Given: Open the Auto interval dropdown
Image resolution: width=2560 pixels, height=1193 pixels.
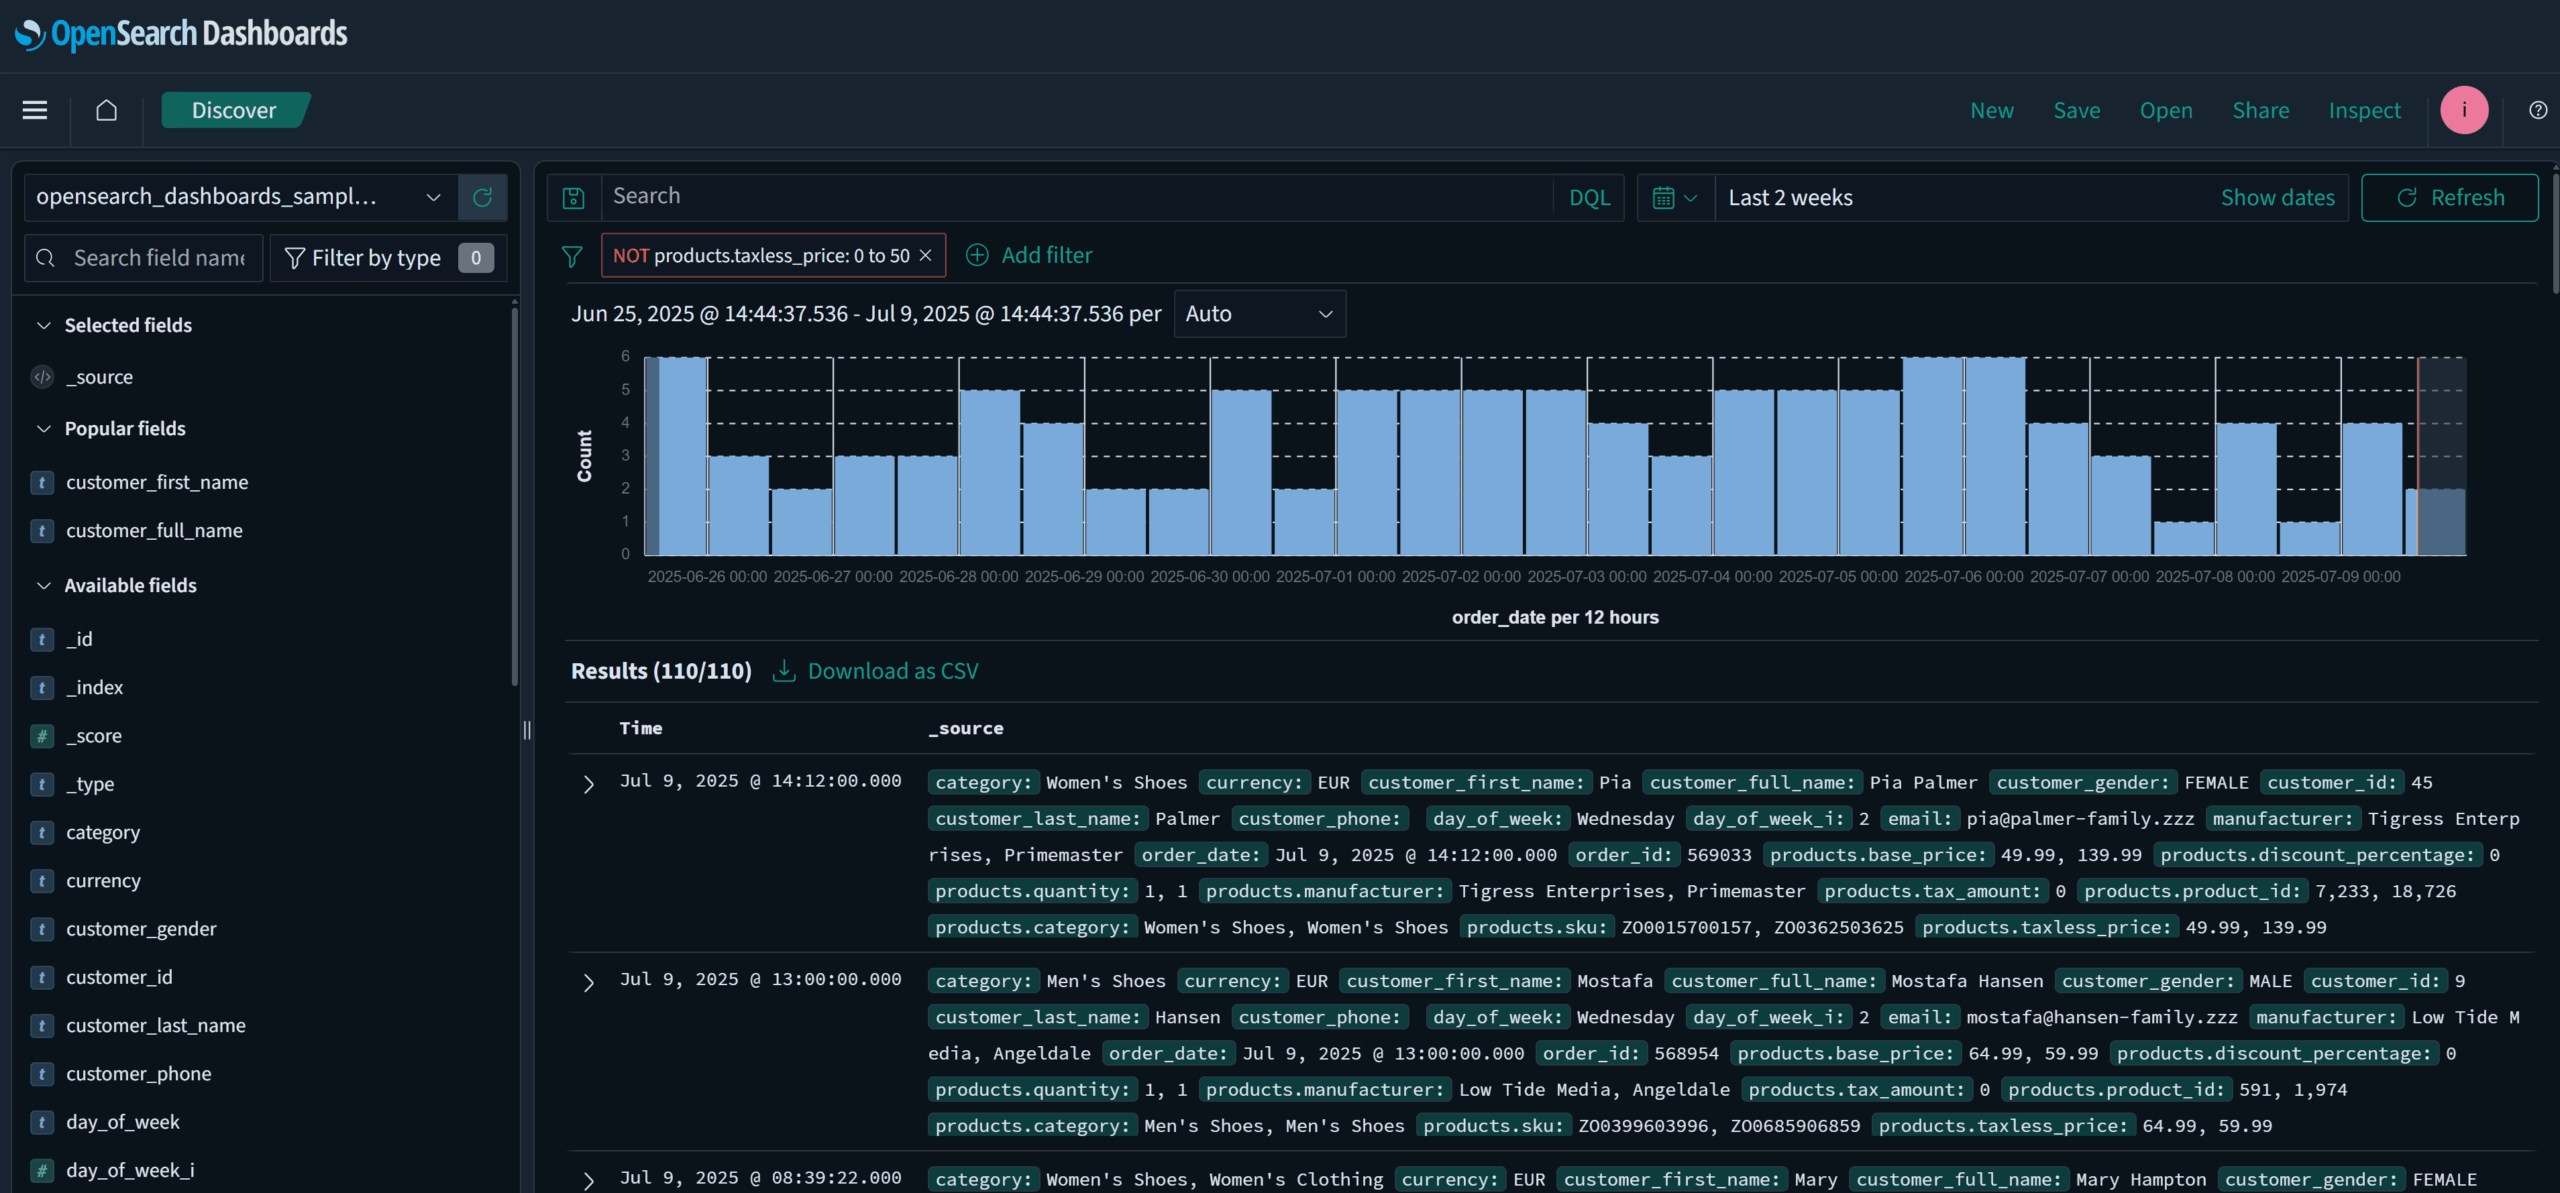Looking at the screenshot, I should tap(1259, 313).
